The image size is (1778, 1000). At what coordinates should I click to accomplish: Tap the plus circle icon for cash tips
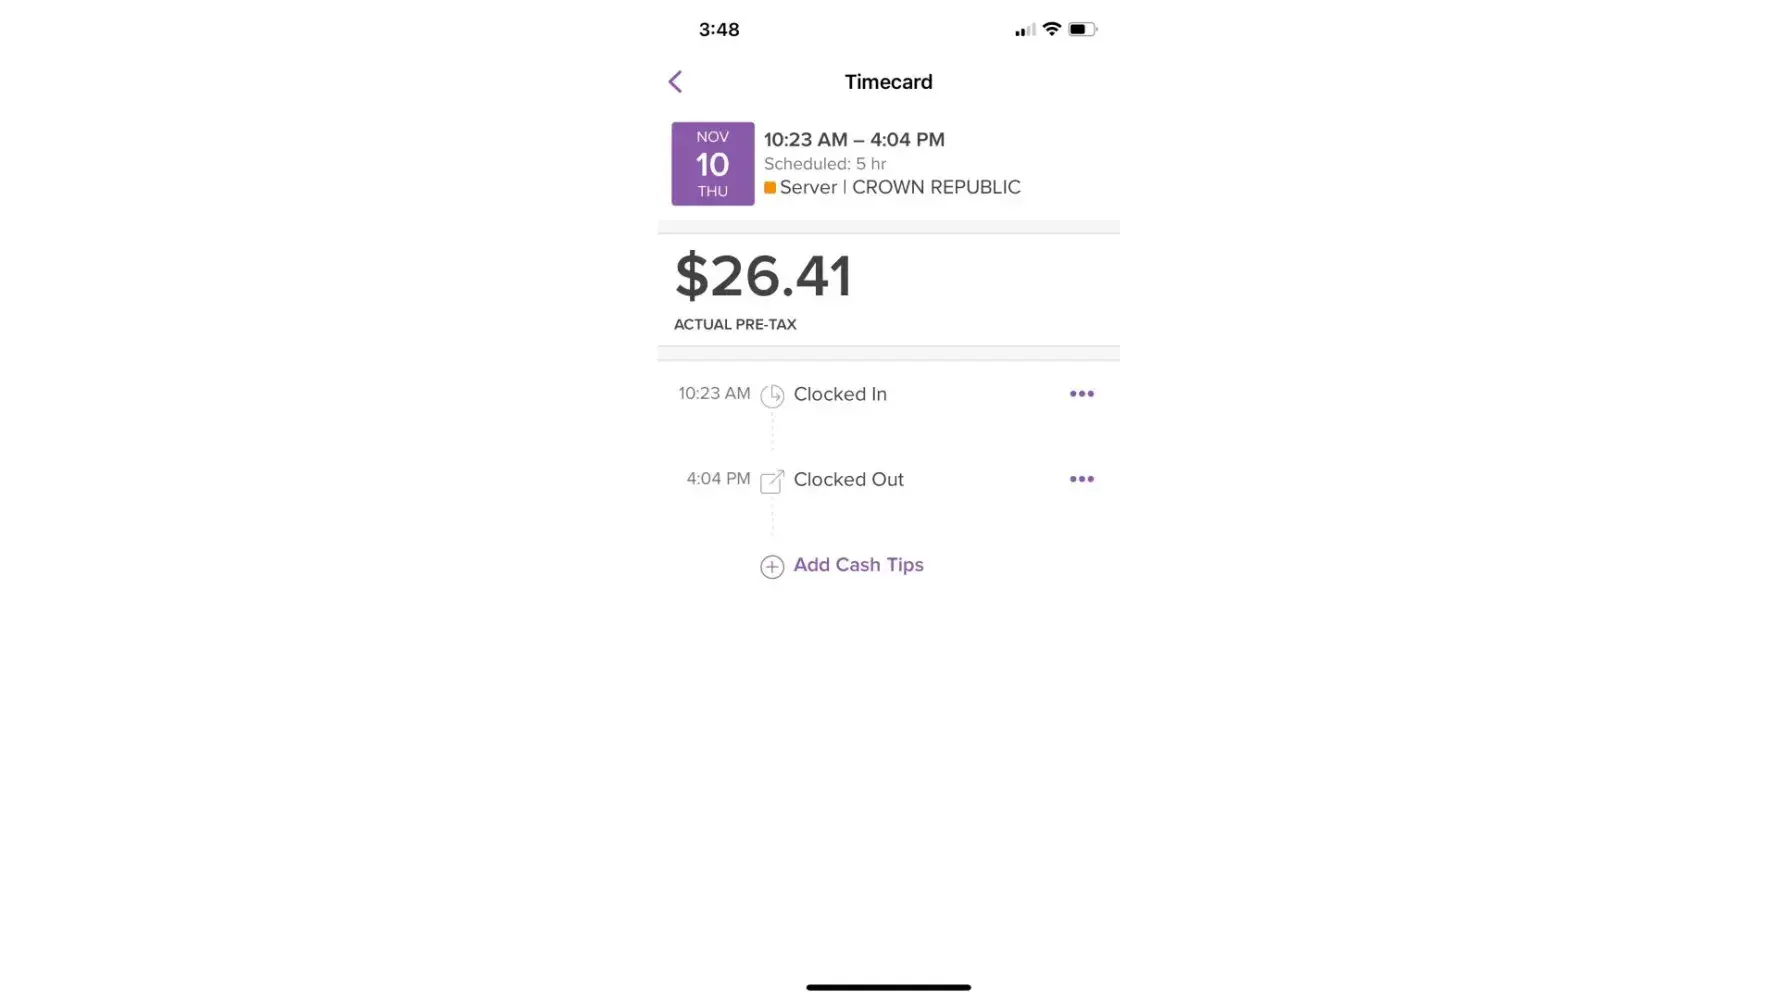(772, 567)
